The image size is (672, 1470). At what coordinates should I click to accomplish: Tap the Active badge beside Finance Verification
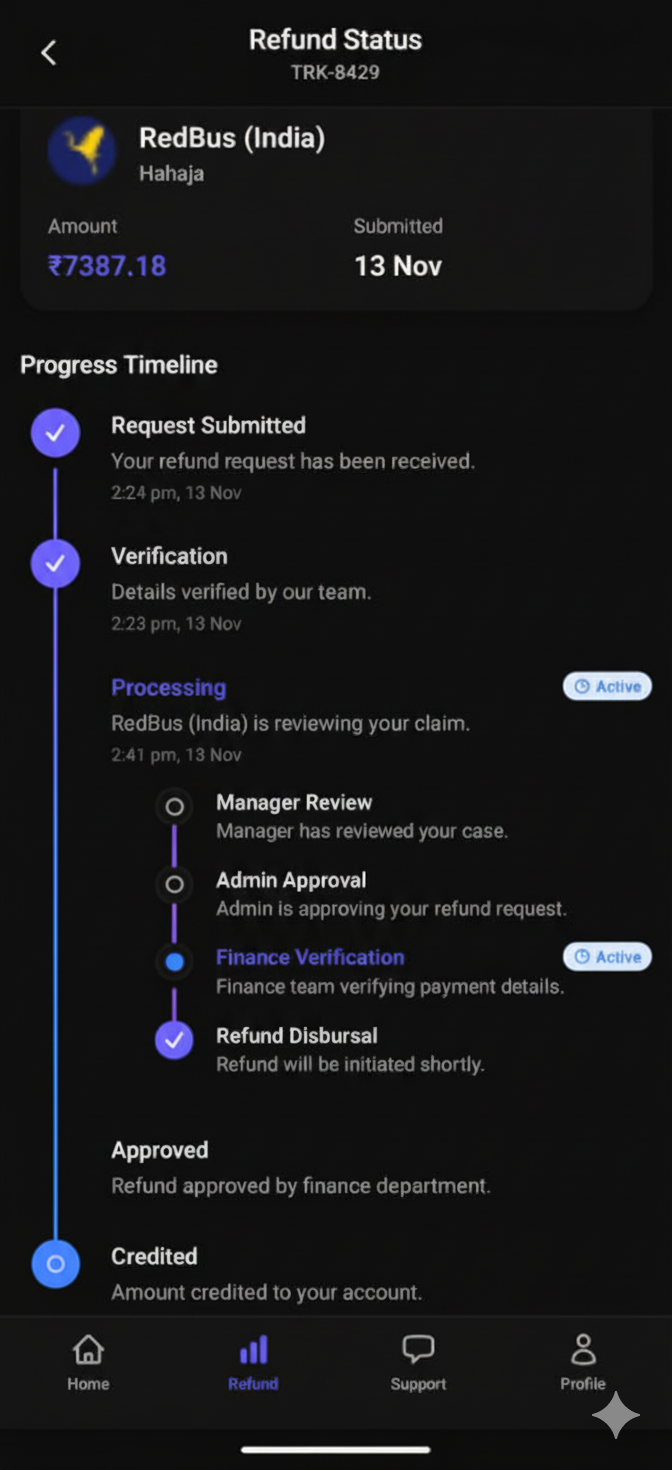tap(607, 957)
